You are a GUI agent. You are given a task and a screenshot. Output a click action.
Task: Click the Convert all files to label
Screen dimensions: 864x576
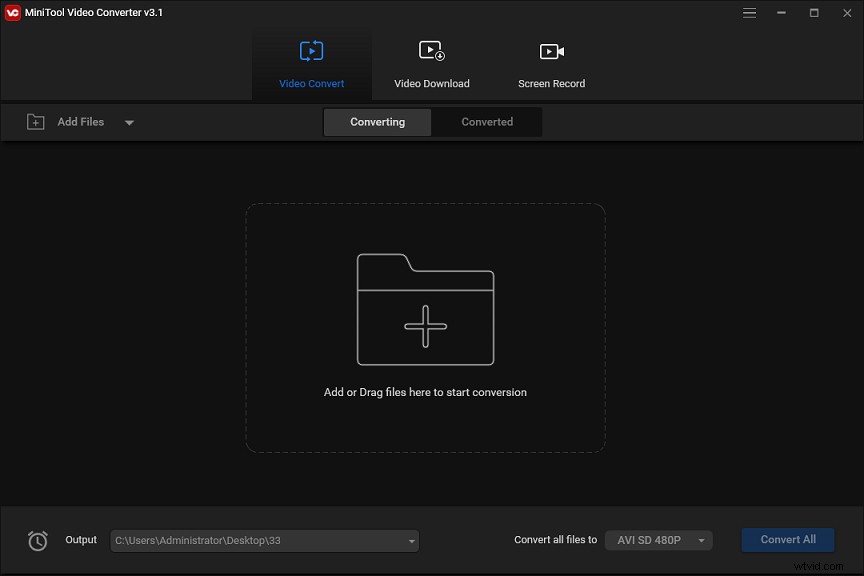click(555, 539)
